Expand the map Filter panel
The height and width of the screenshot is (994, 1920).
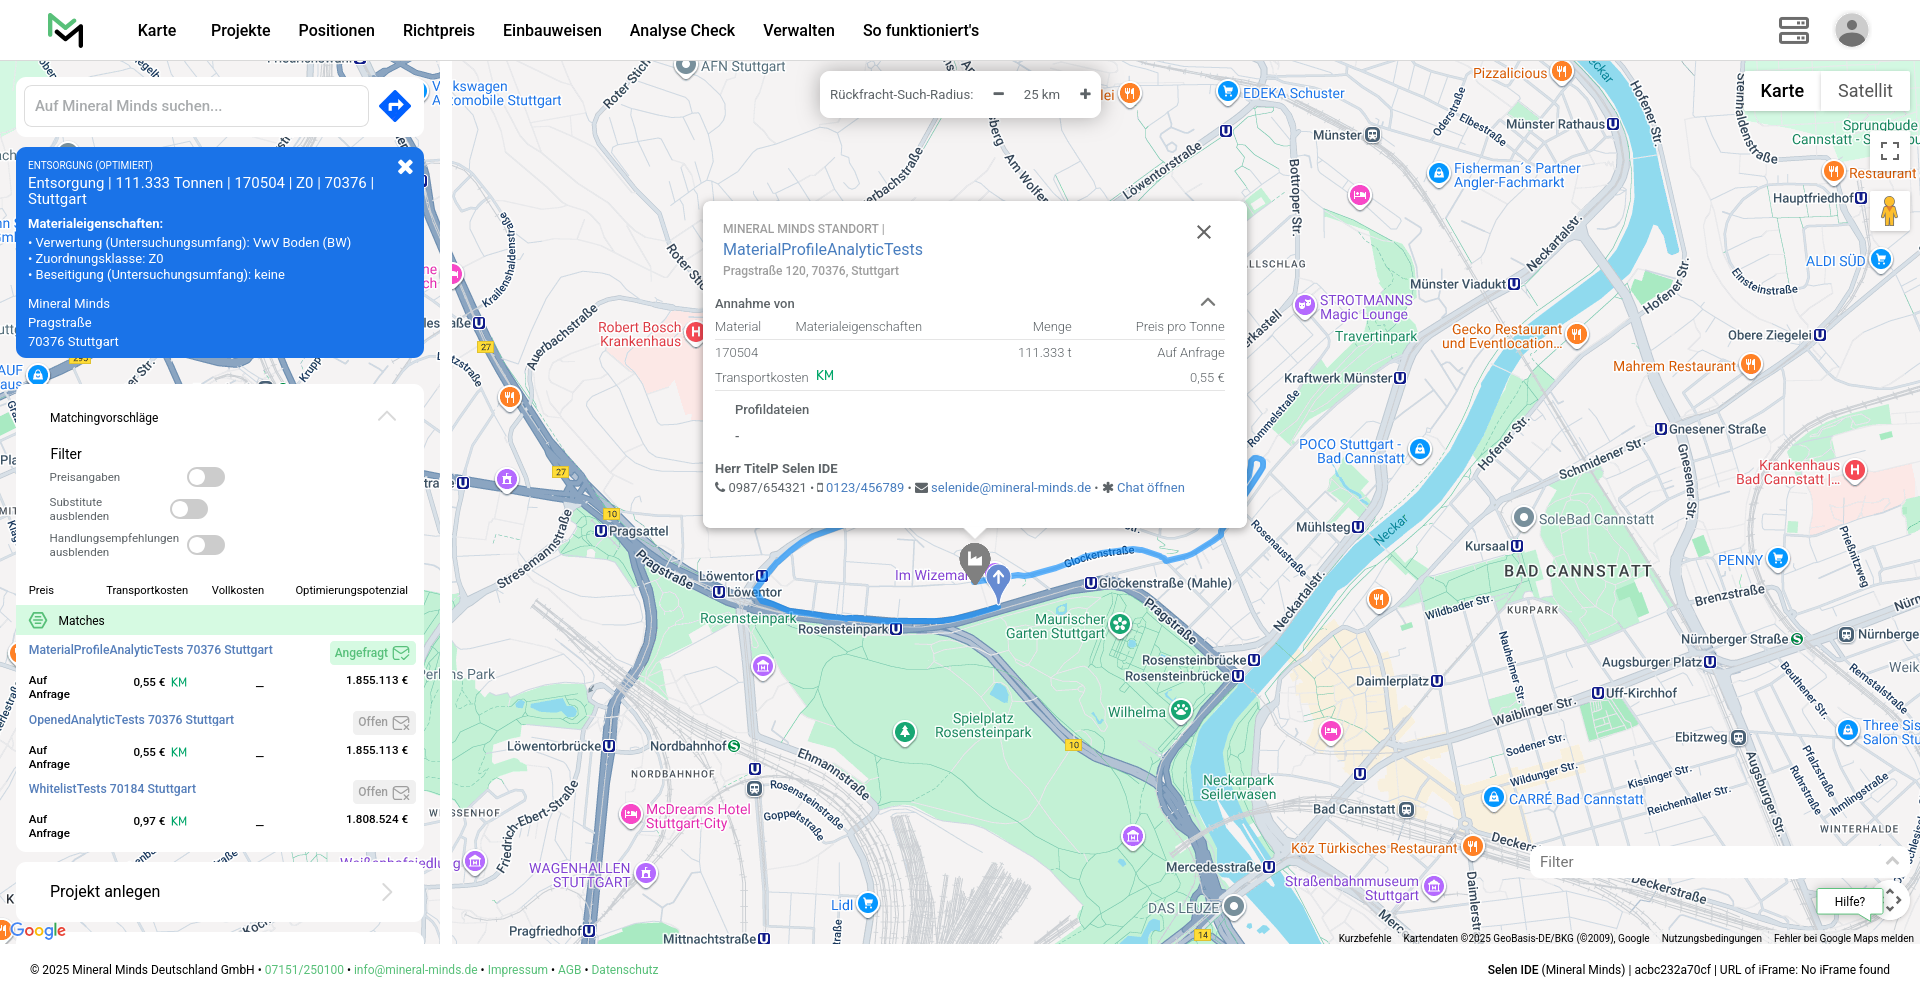tap(1890, 862)
